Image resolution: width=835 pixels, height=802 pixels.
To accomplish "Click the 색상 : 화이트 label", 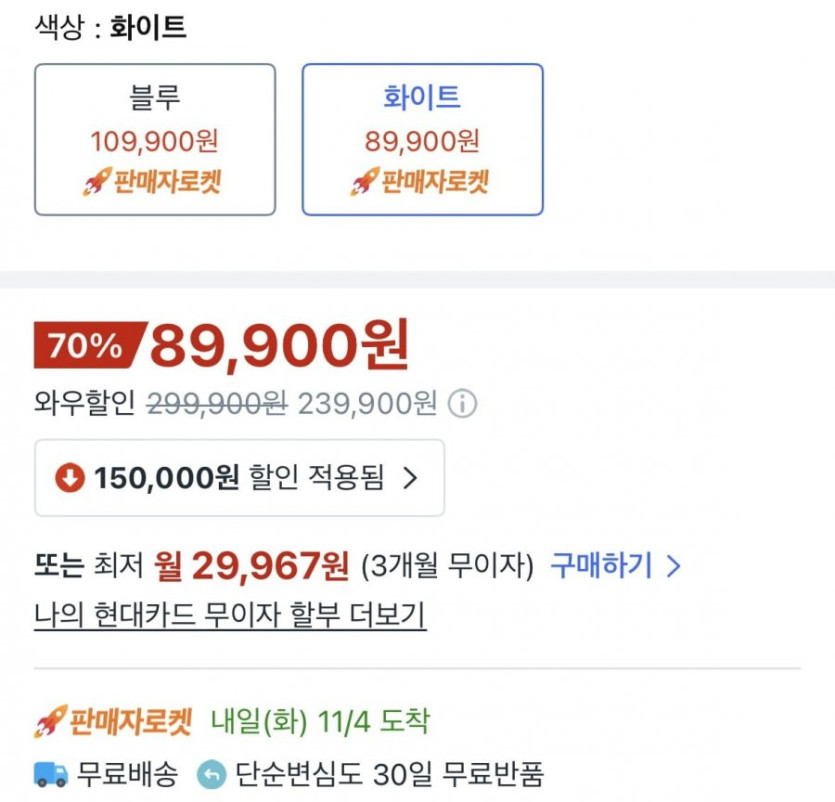I will click(110, 27).
